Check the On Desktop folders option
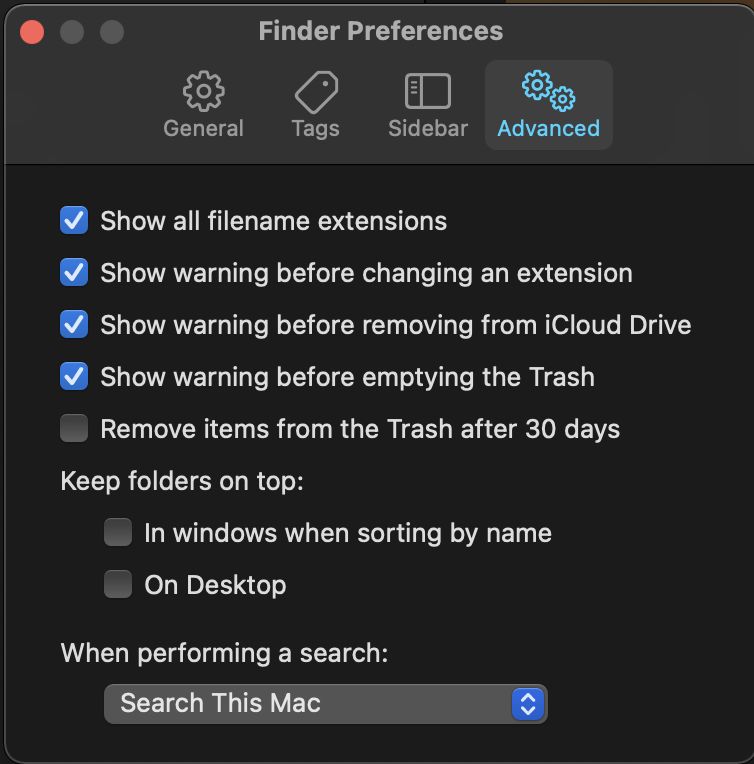754x764 pixels. tap(118, 584)
